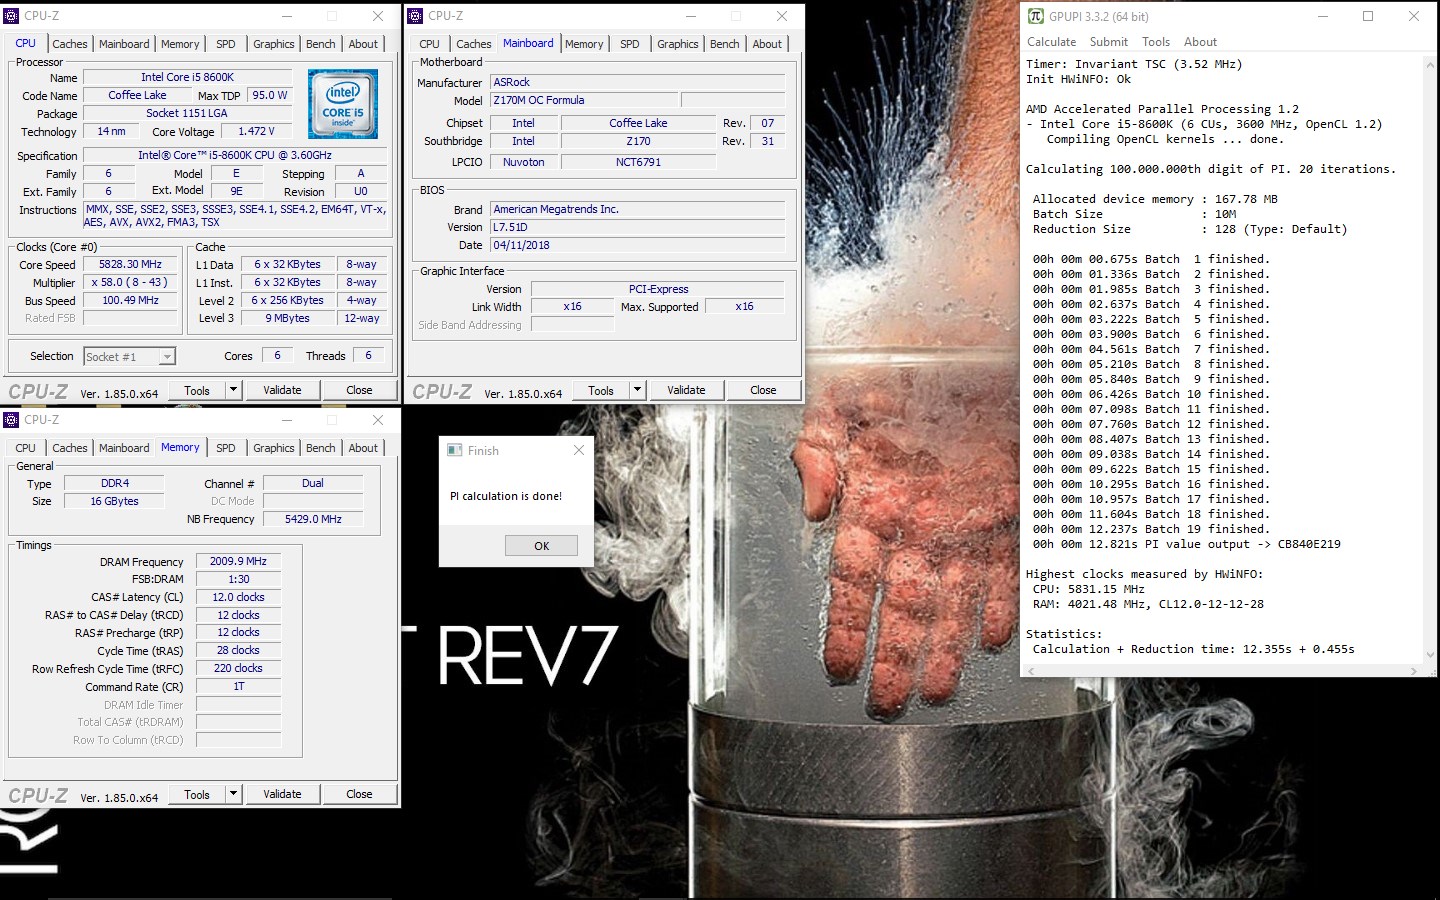Click the DRAM Frequency value 2009.9 MHz

(x=238, y=561)
